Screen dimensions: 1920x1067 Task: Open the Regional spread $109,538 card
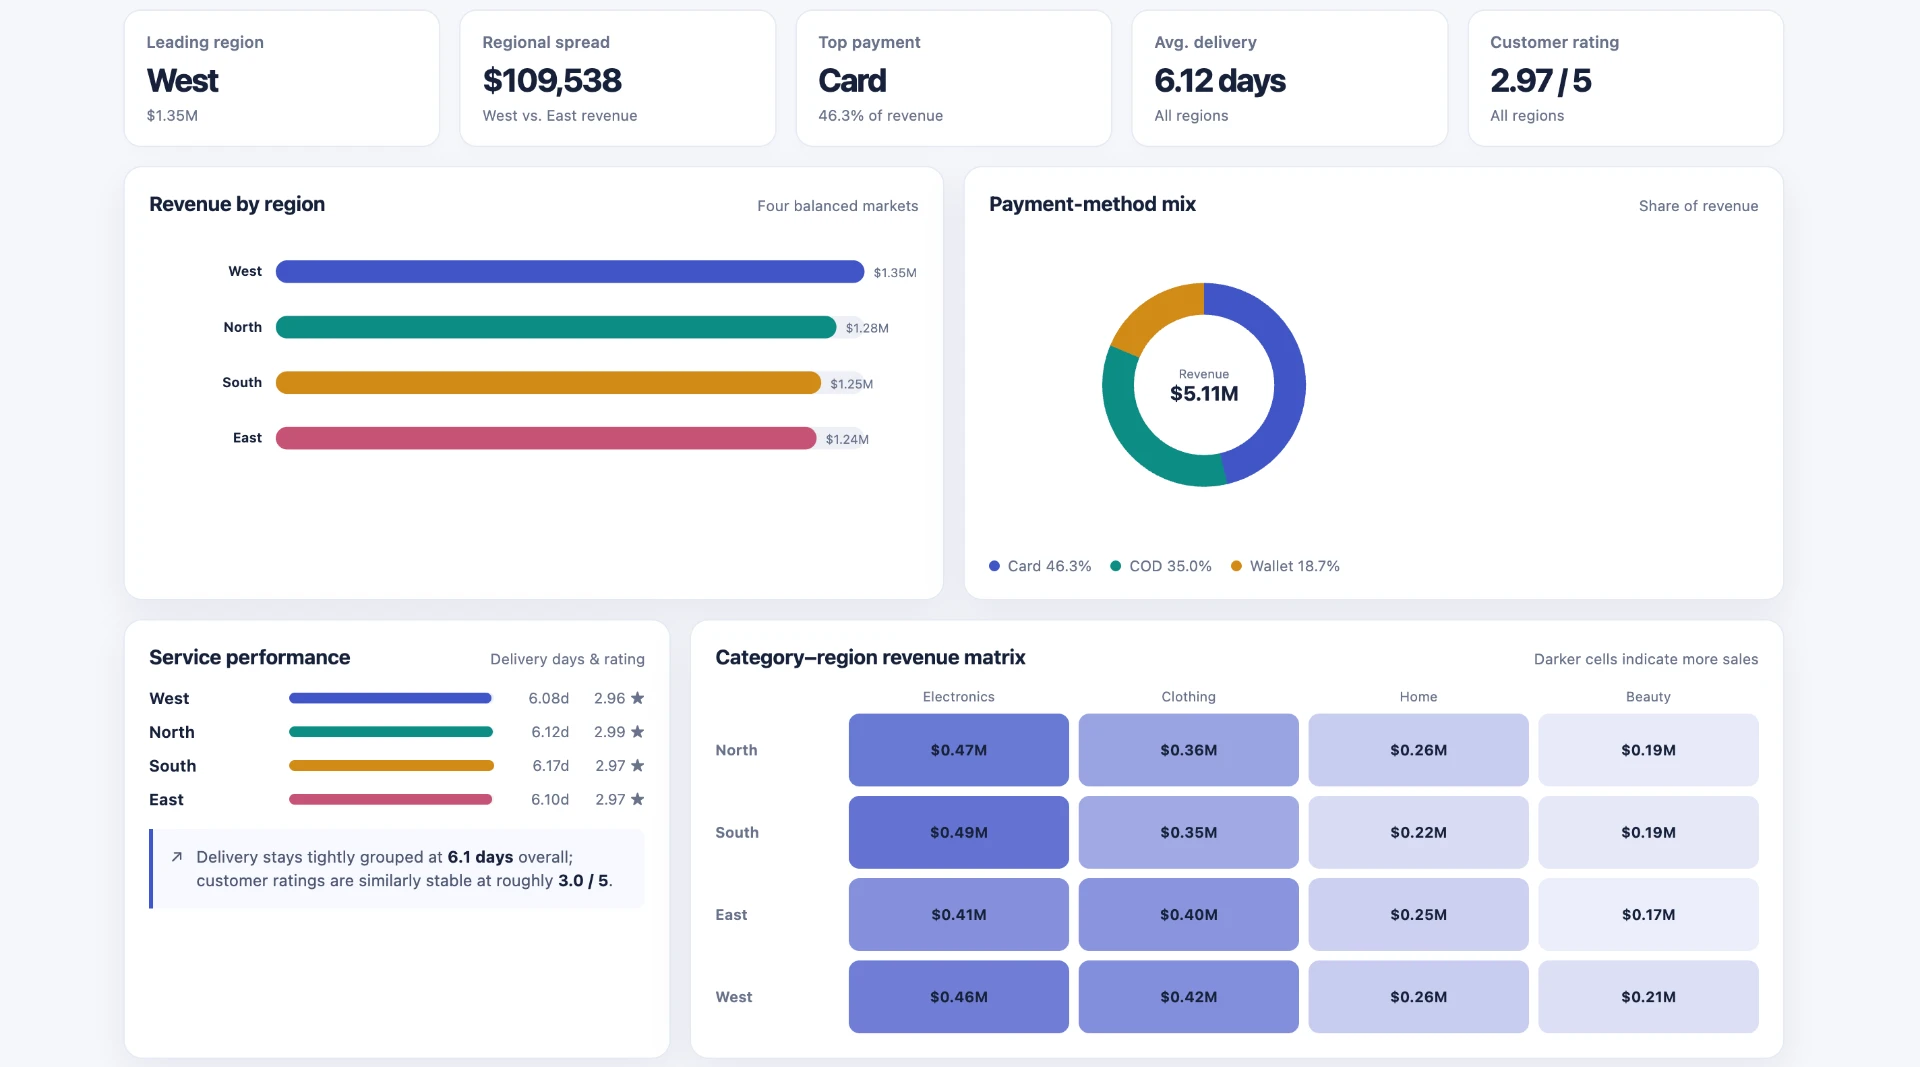pos(618,79)
